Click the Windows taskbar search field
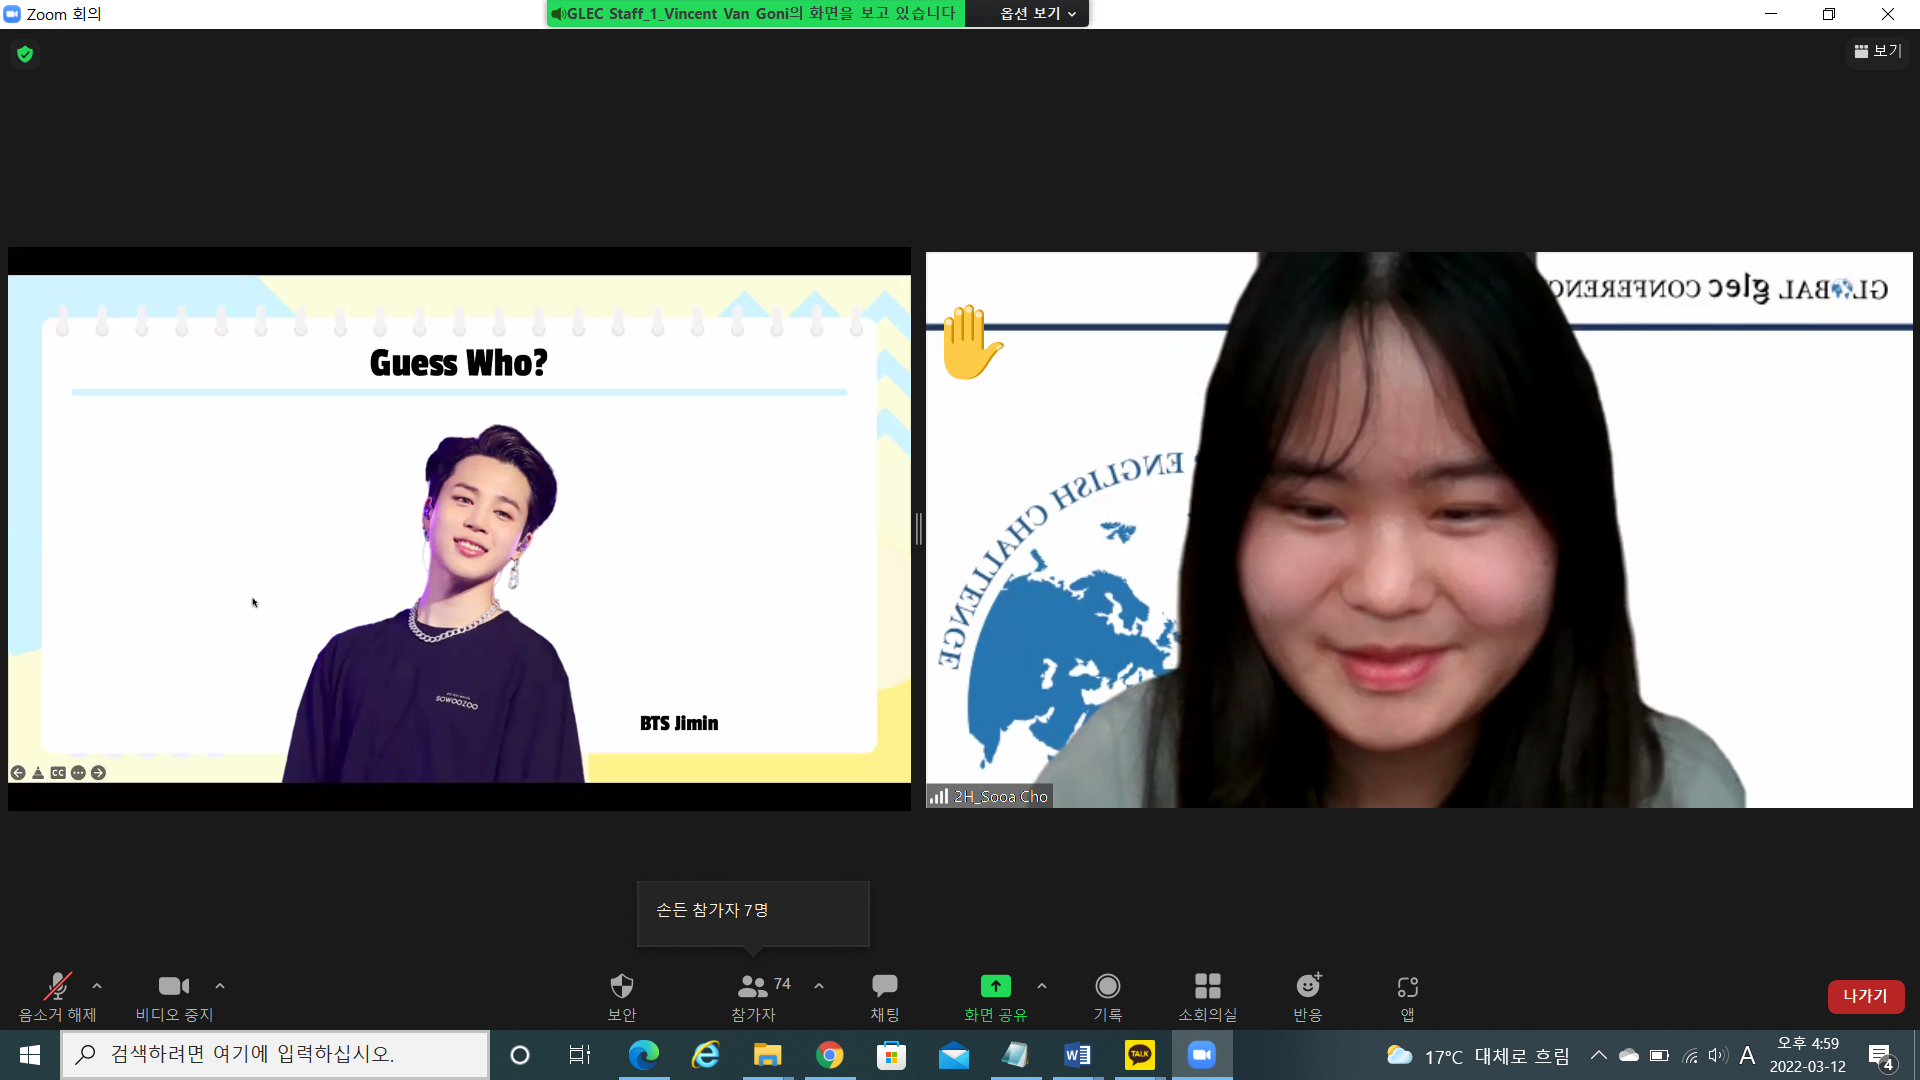Viewport: 1920px width, 1080px height. (x=275, y=1055)
